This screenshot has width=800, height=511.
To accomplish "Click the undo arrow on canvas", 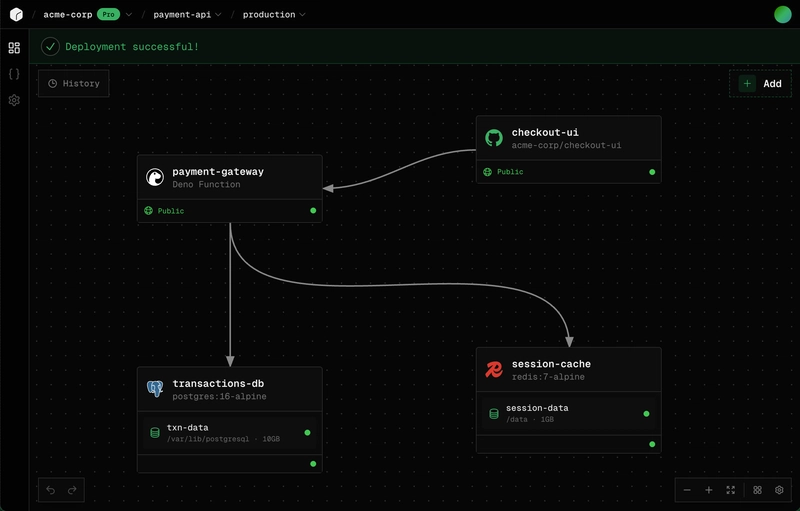I will (x=51, y=490).
